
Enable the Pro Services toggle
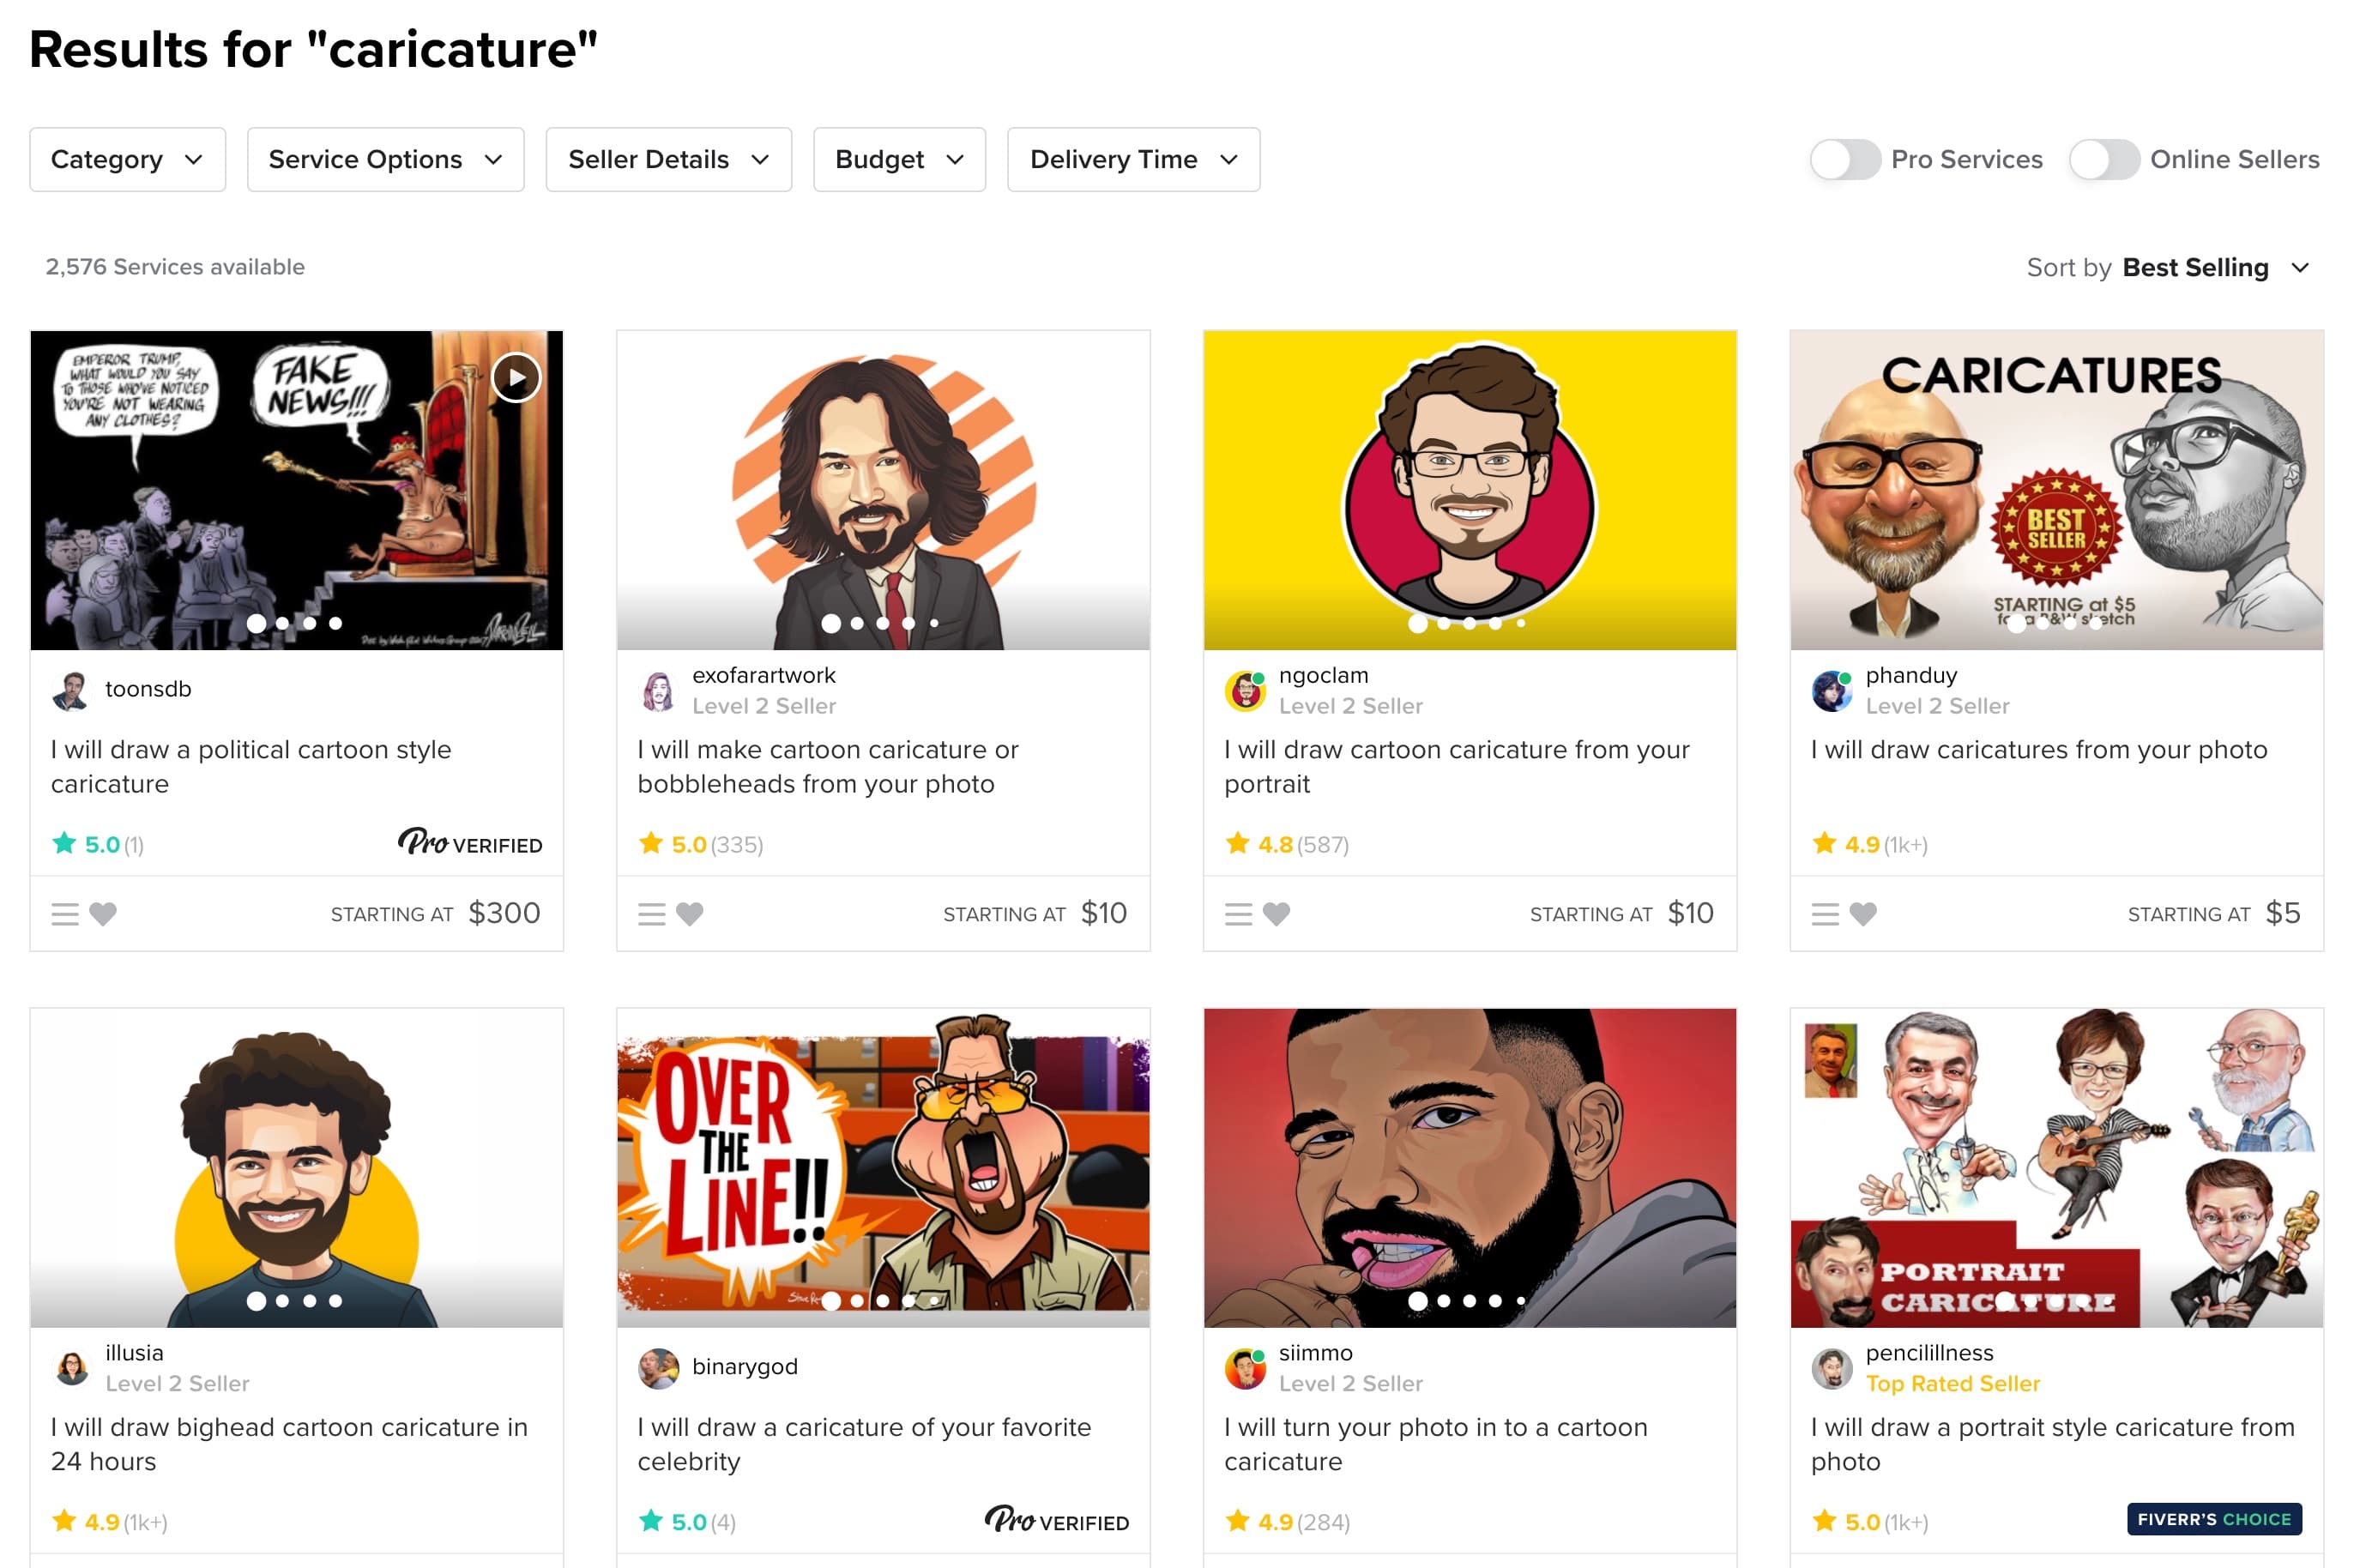1845,160
